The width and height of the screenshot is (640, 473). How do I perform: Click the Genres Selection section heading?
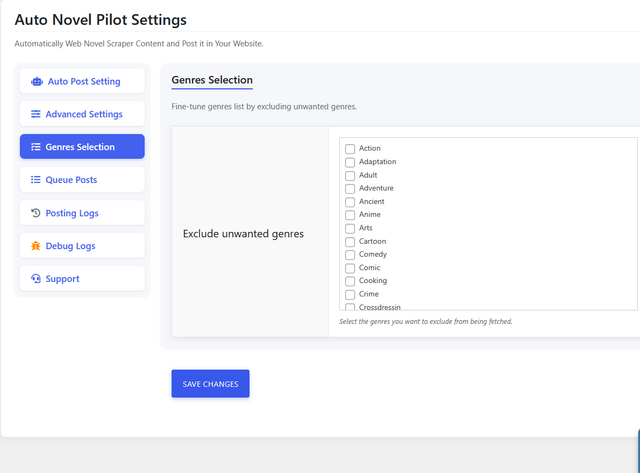click(212, 80)
